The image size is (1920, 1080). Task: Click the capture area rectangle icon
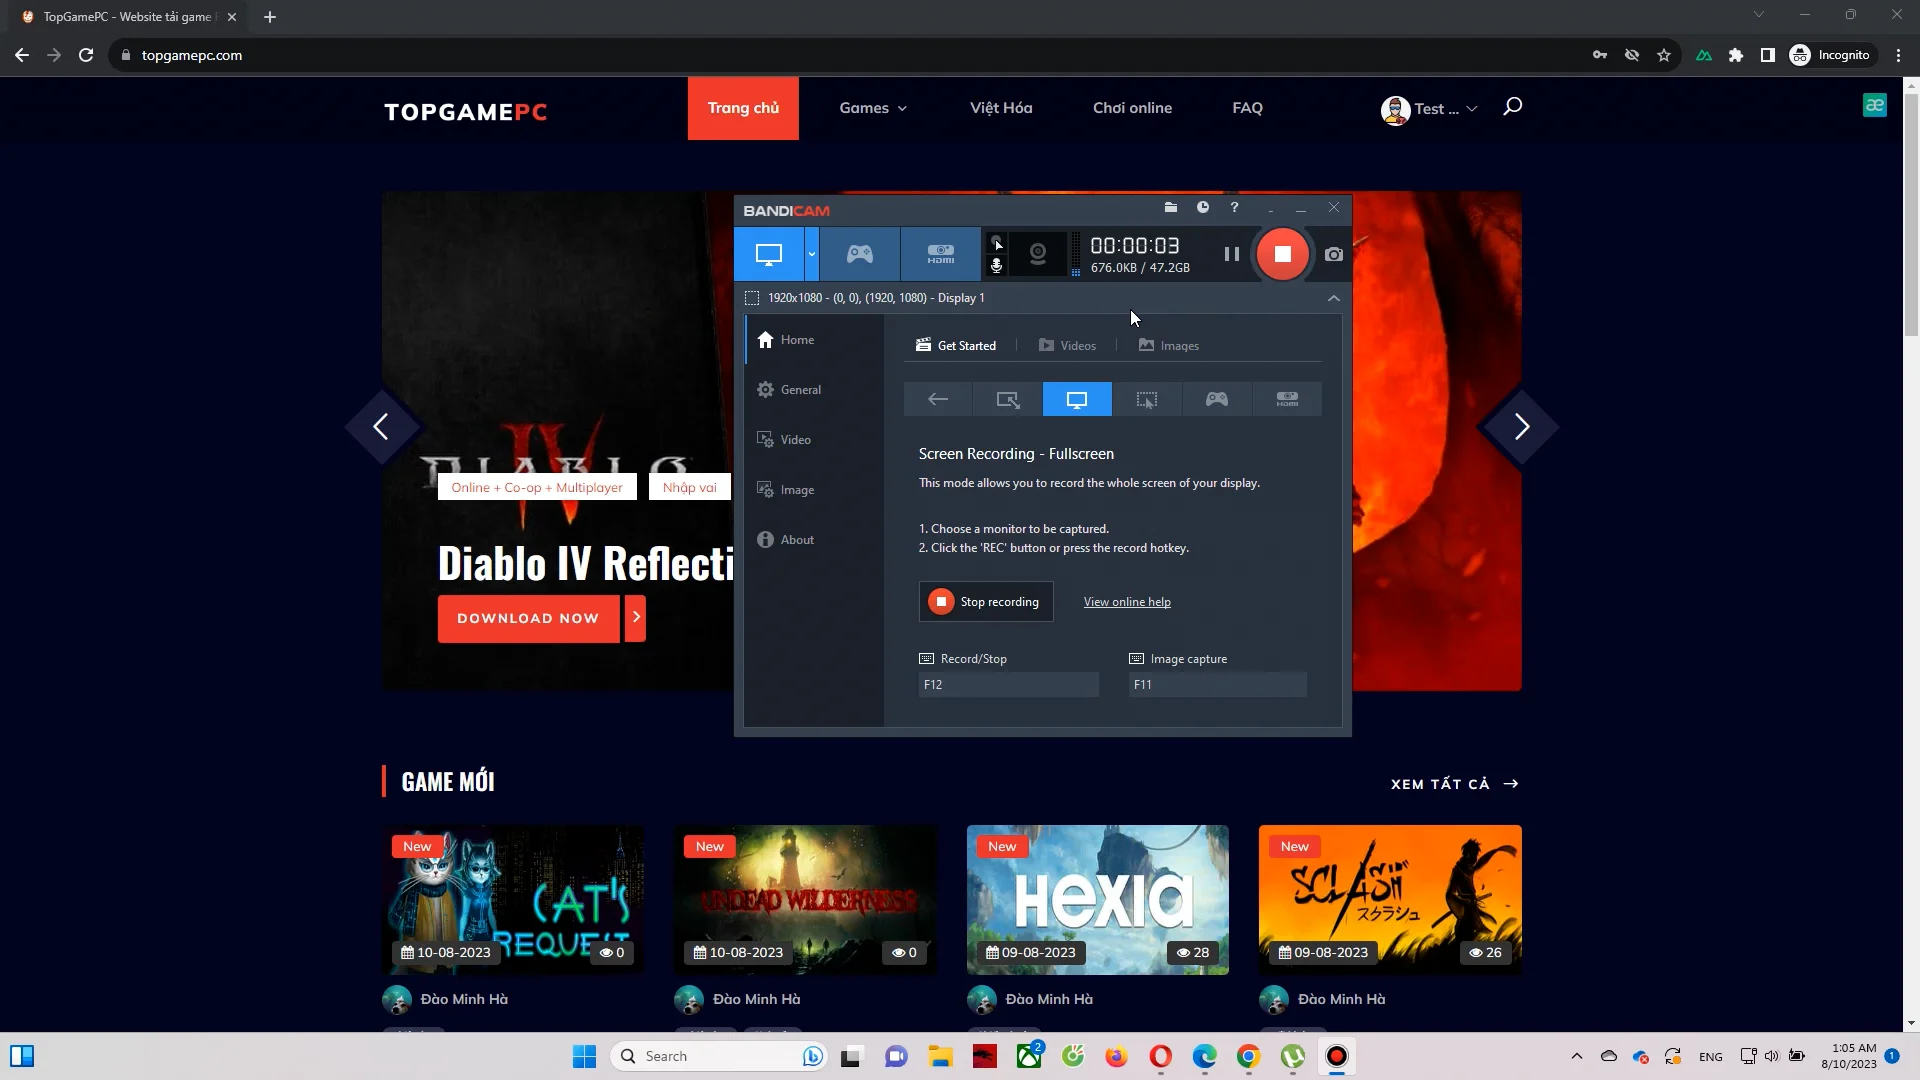pos(752,298)
